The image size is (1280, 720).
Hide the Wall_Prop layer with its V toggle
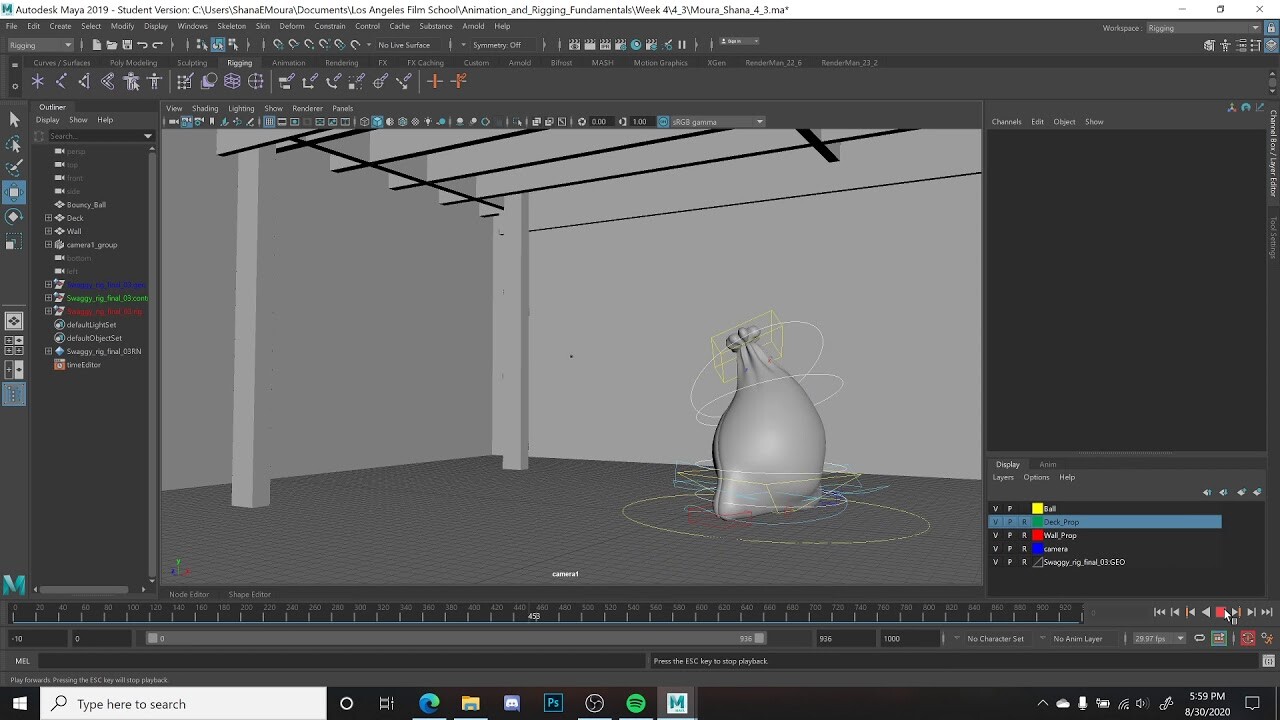click(995, 535)
